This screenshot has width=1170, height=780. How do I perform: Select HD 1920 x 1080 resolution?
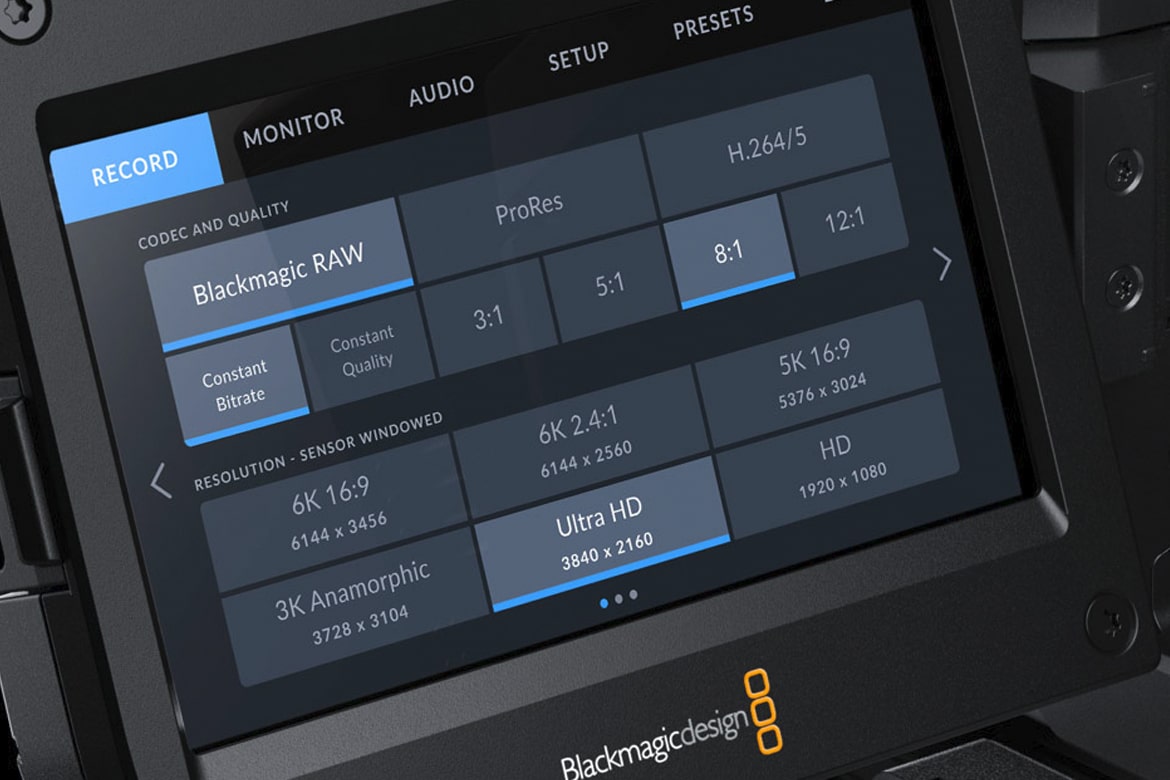pyautogui.click(x=838, y=464)
